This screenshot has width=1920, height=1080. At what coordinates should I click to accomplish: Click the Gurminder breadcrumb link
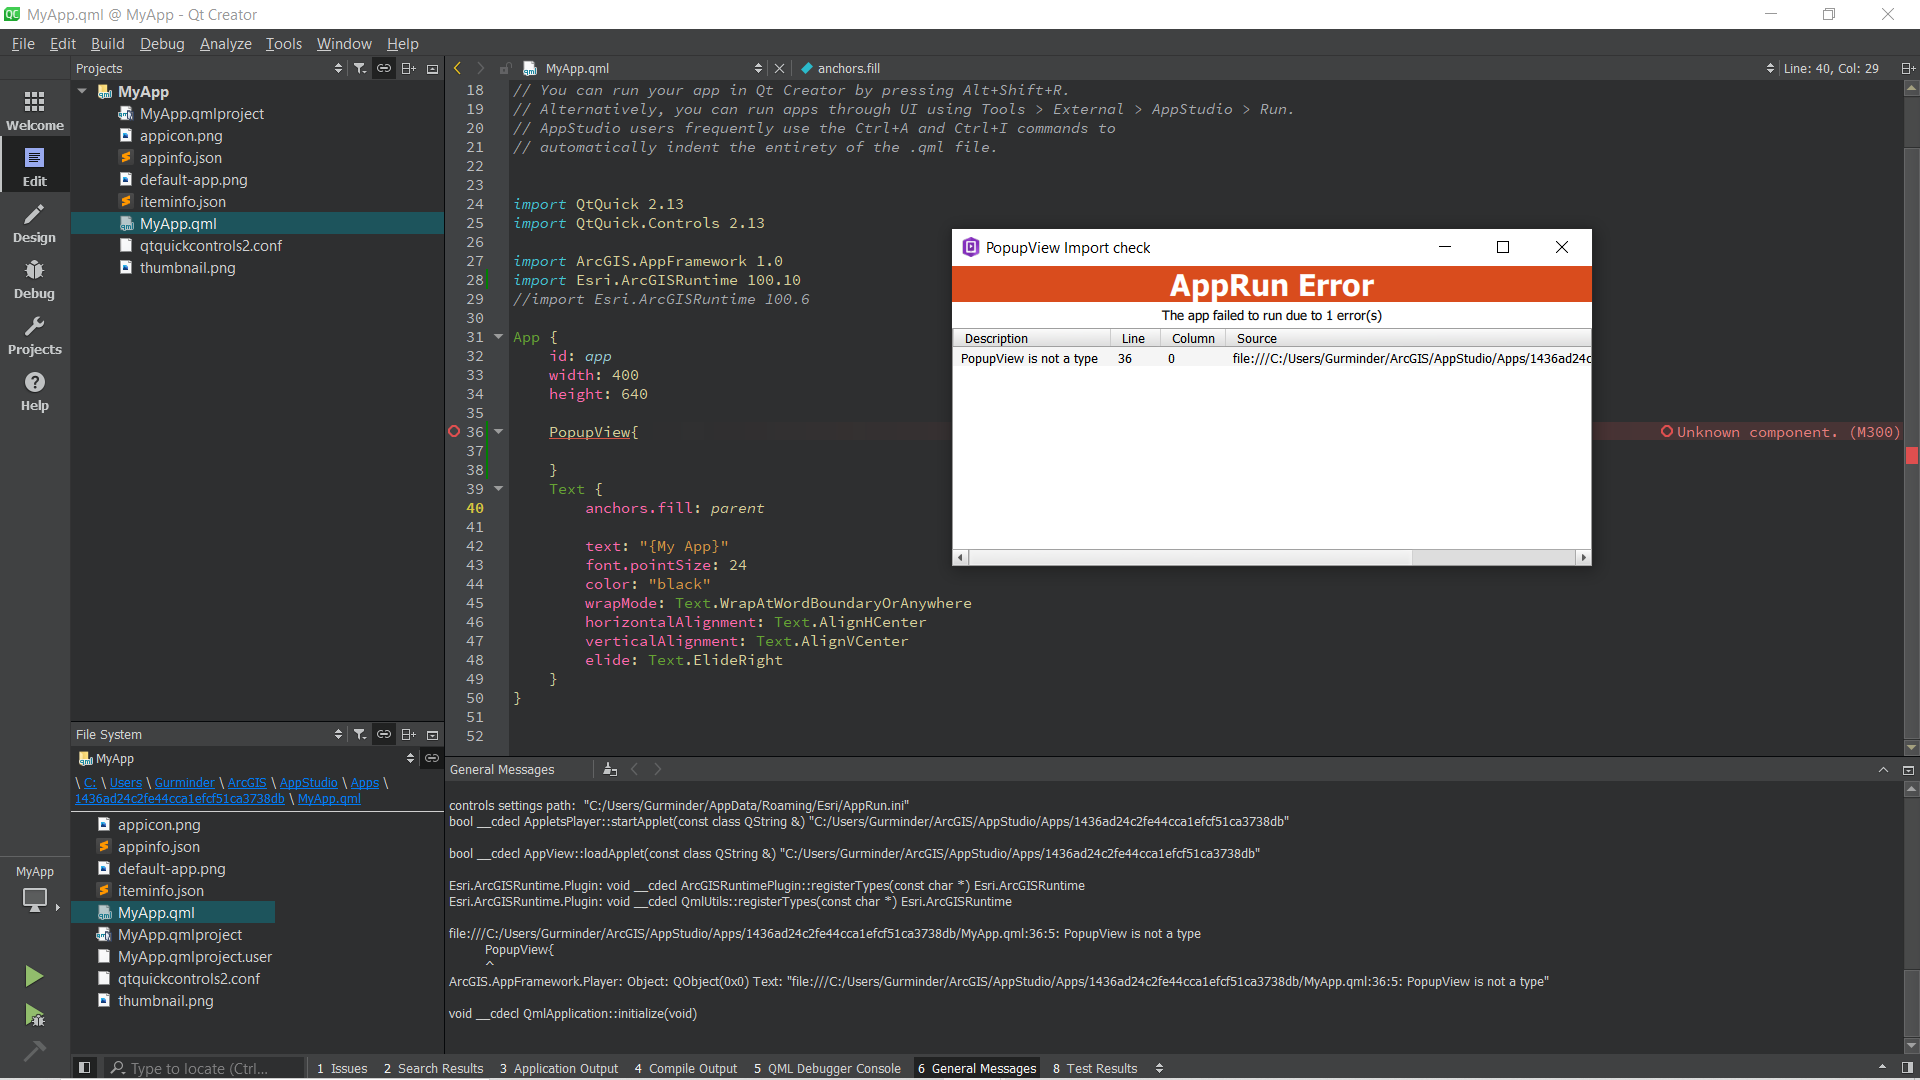(185, 783)
